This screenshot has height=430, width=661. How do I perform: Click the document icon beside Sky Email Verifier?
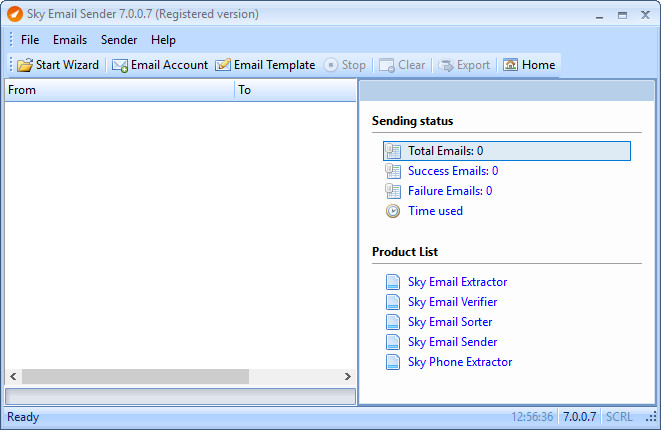pos(393,302)
